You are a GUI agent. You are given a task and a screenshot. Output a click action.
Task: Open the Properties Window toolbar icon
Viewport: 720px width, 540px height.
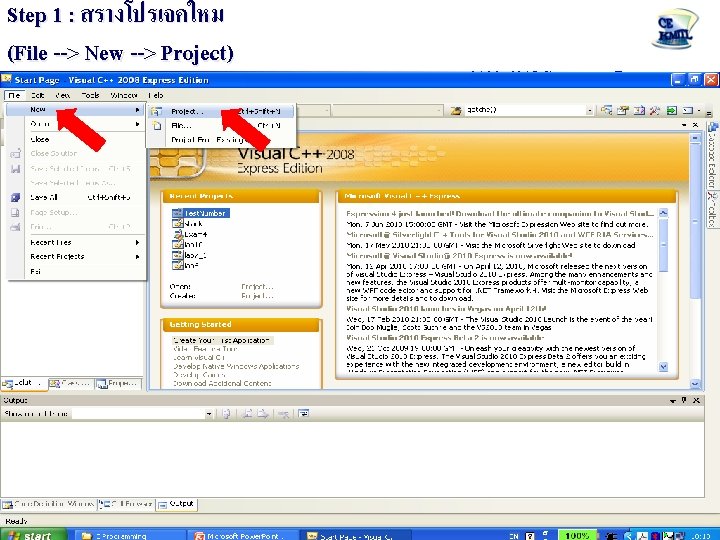click(x=623, y=110)
